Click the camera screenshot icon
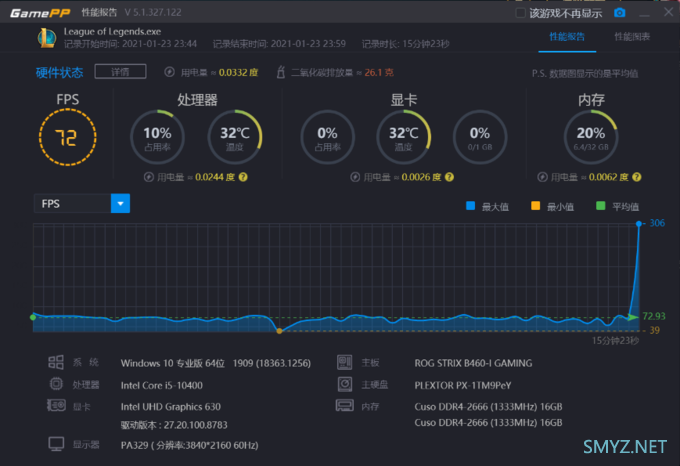 click(620, 13)
